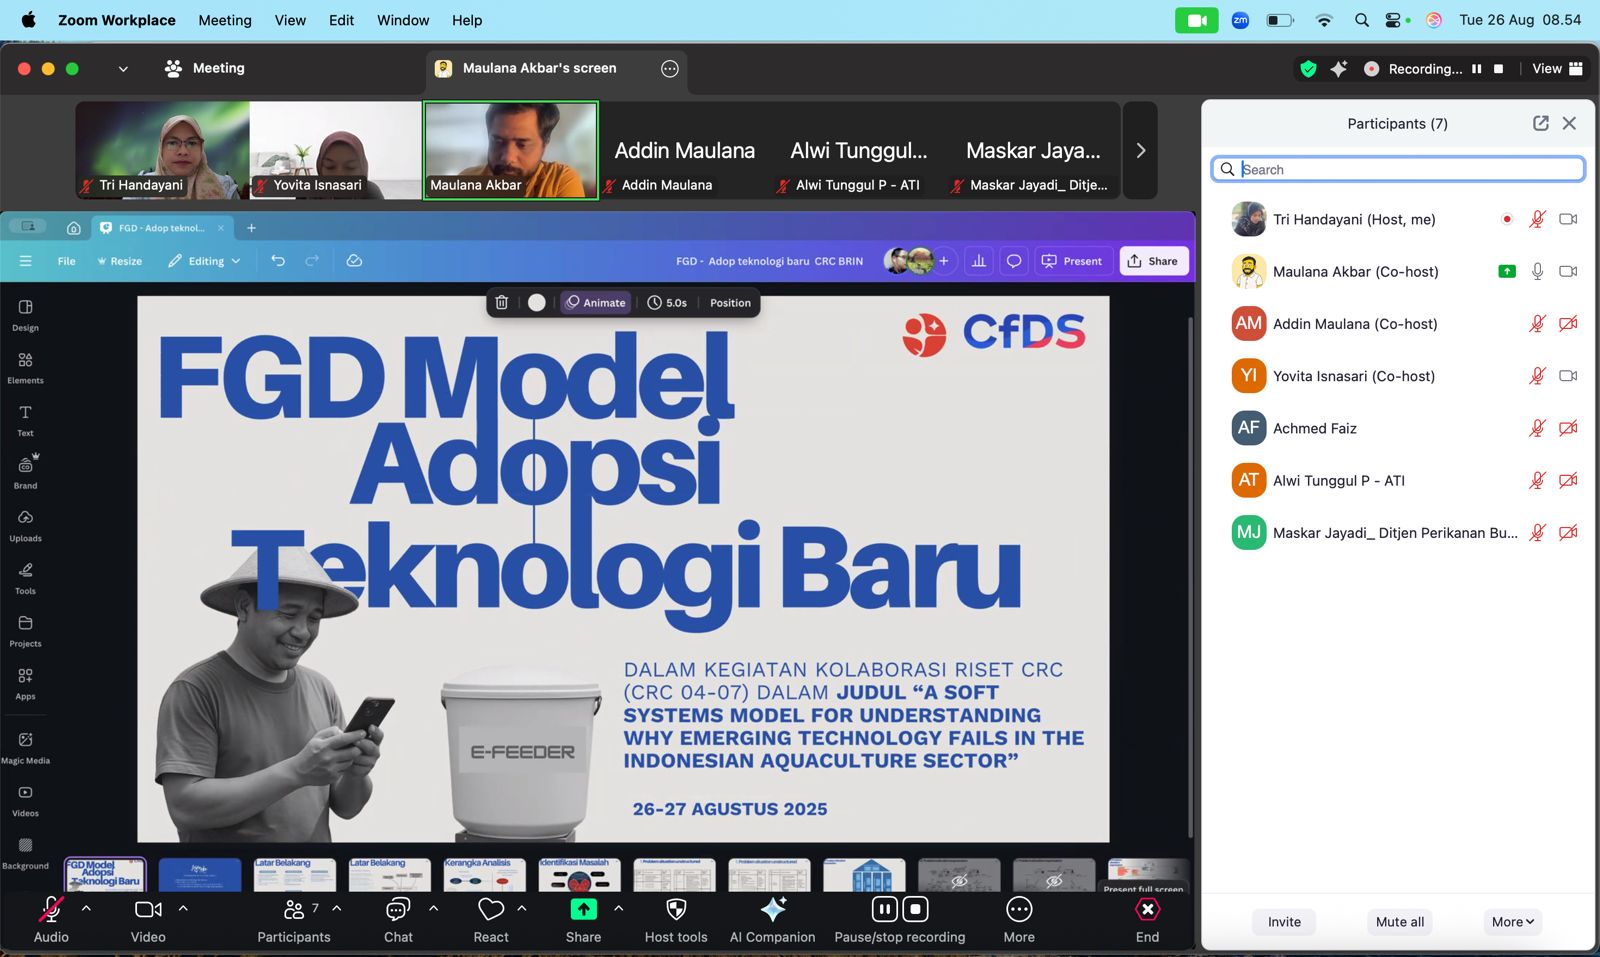The height and width of the screenshot is (957, 1600).
Task: Open the More options in Zoom toolbar
Action: click(x=1019, y=920)
